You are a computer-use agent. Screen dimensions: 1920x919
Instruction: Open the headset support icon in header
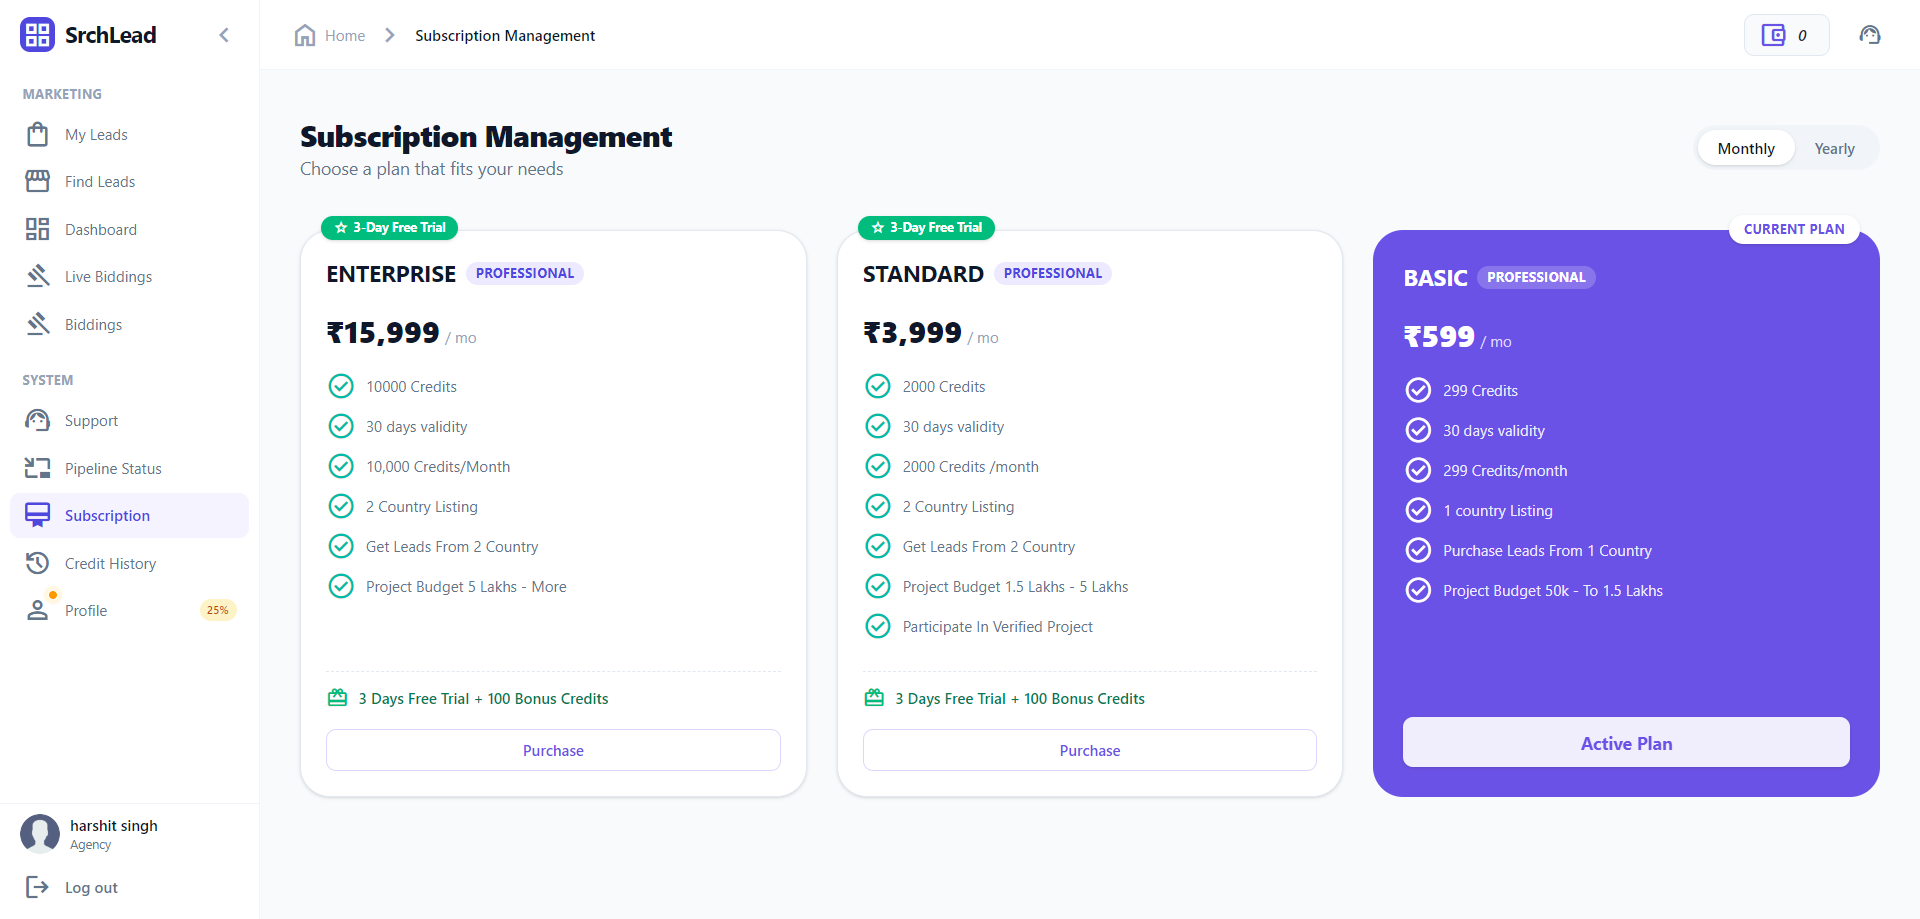click(x=1870, y=35)
